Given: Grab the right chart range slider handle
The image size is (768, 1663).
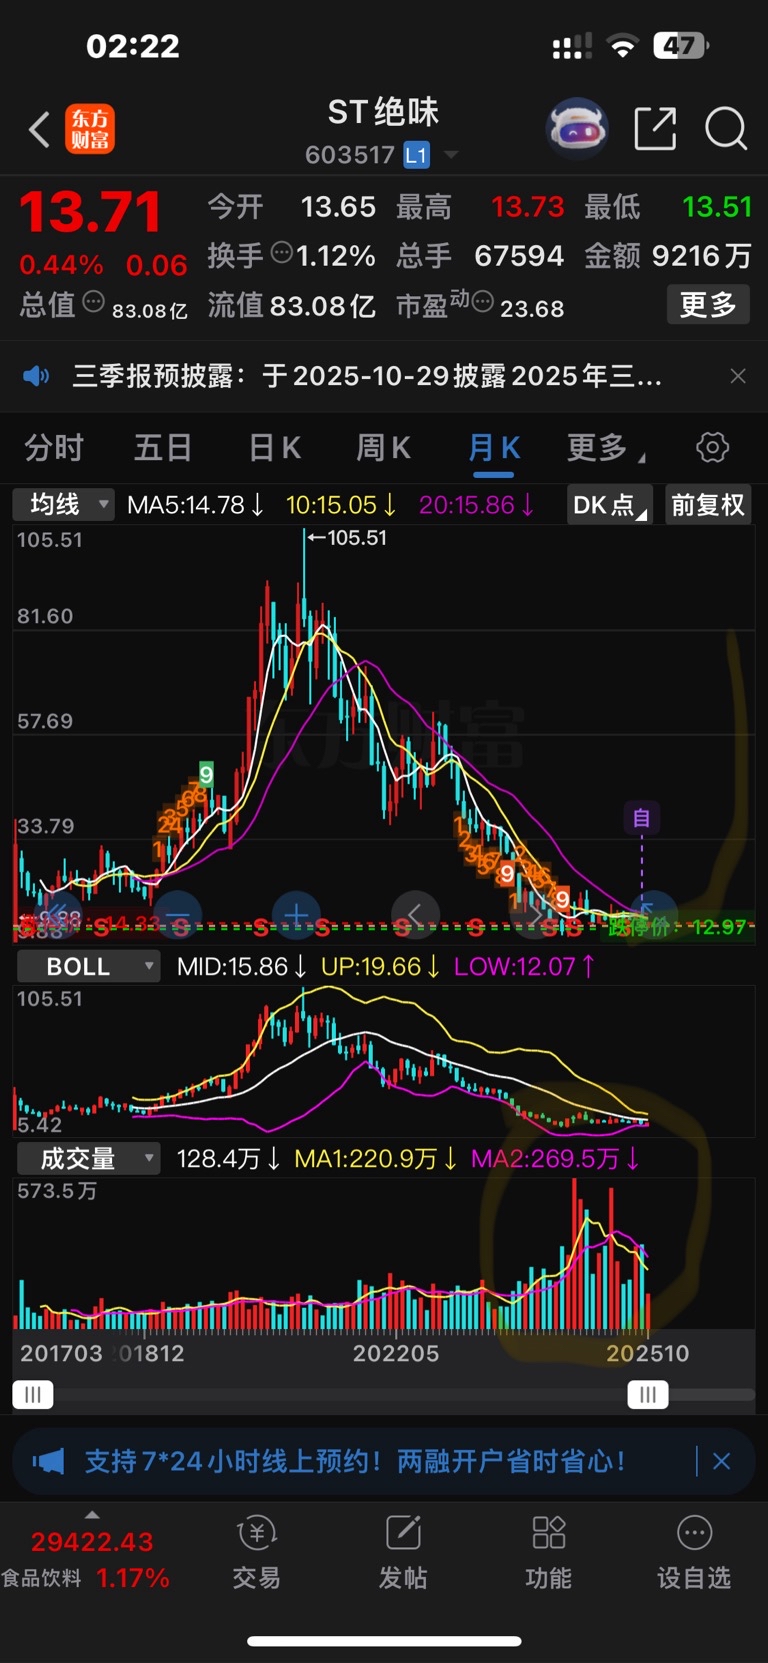Looking at the screenshot, I should pyautogui.click(x=648, y=1394).
